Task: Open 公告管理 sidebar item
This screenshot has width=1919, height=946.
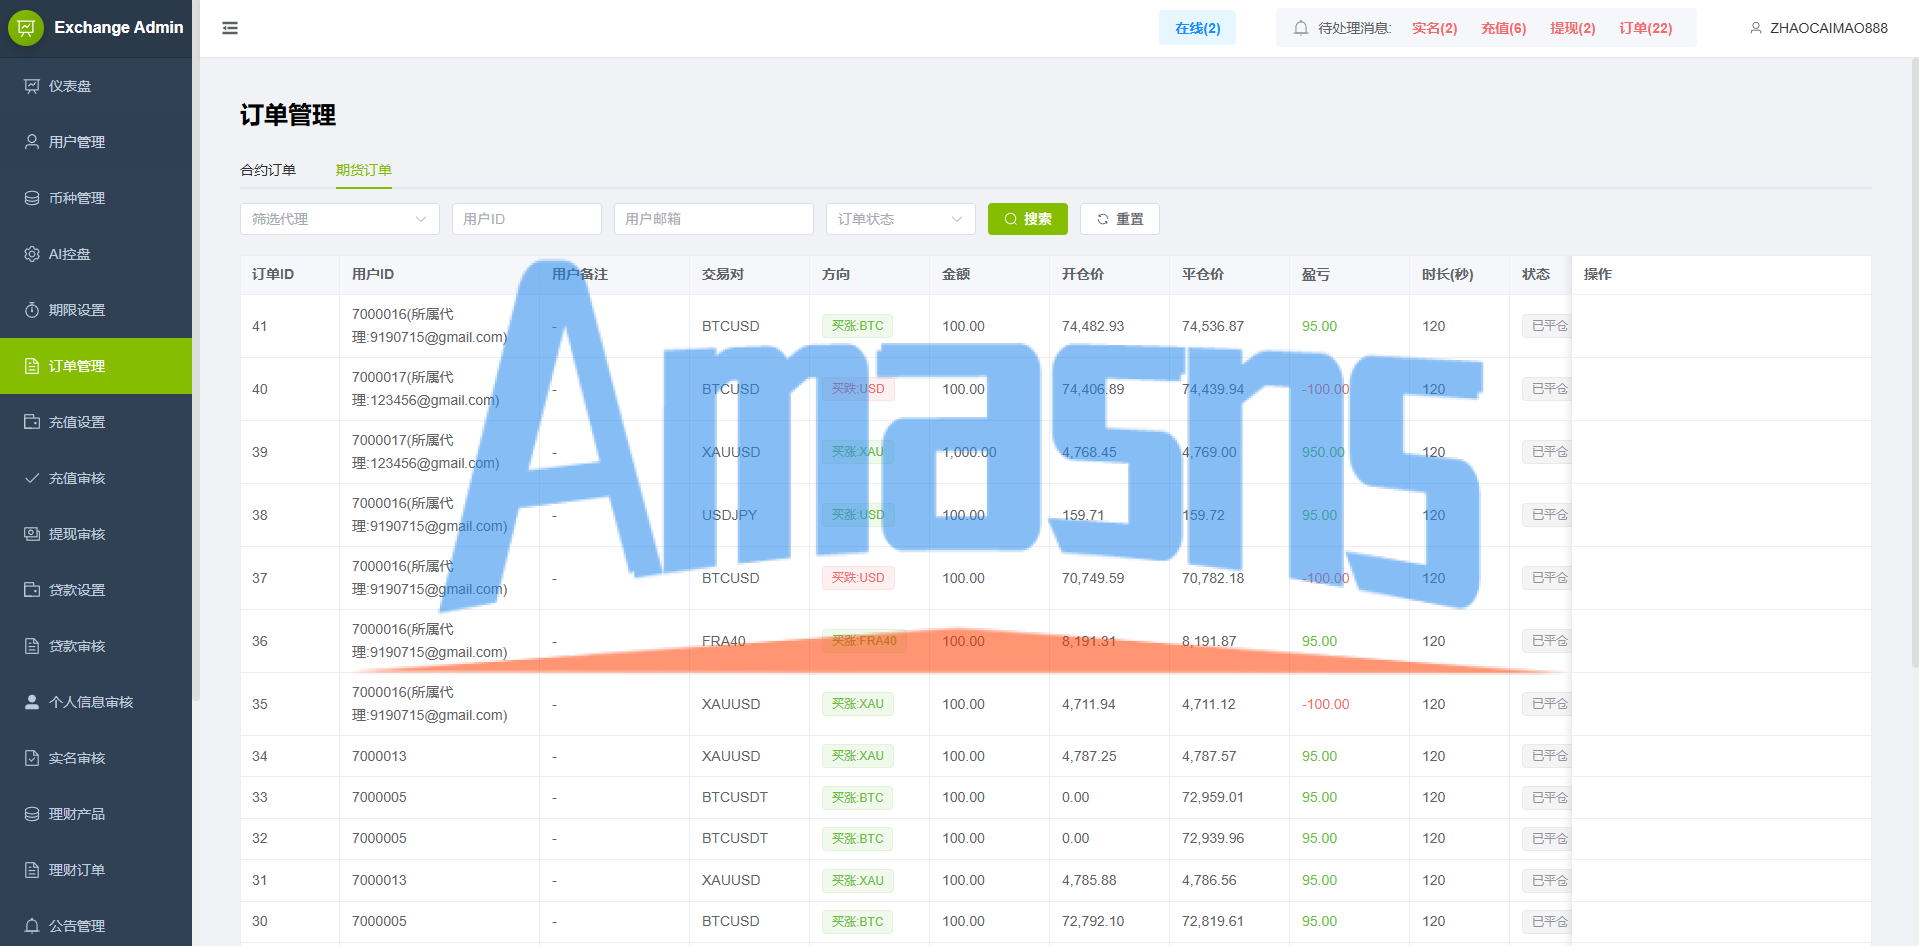Action: pos(96,924)
